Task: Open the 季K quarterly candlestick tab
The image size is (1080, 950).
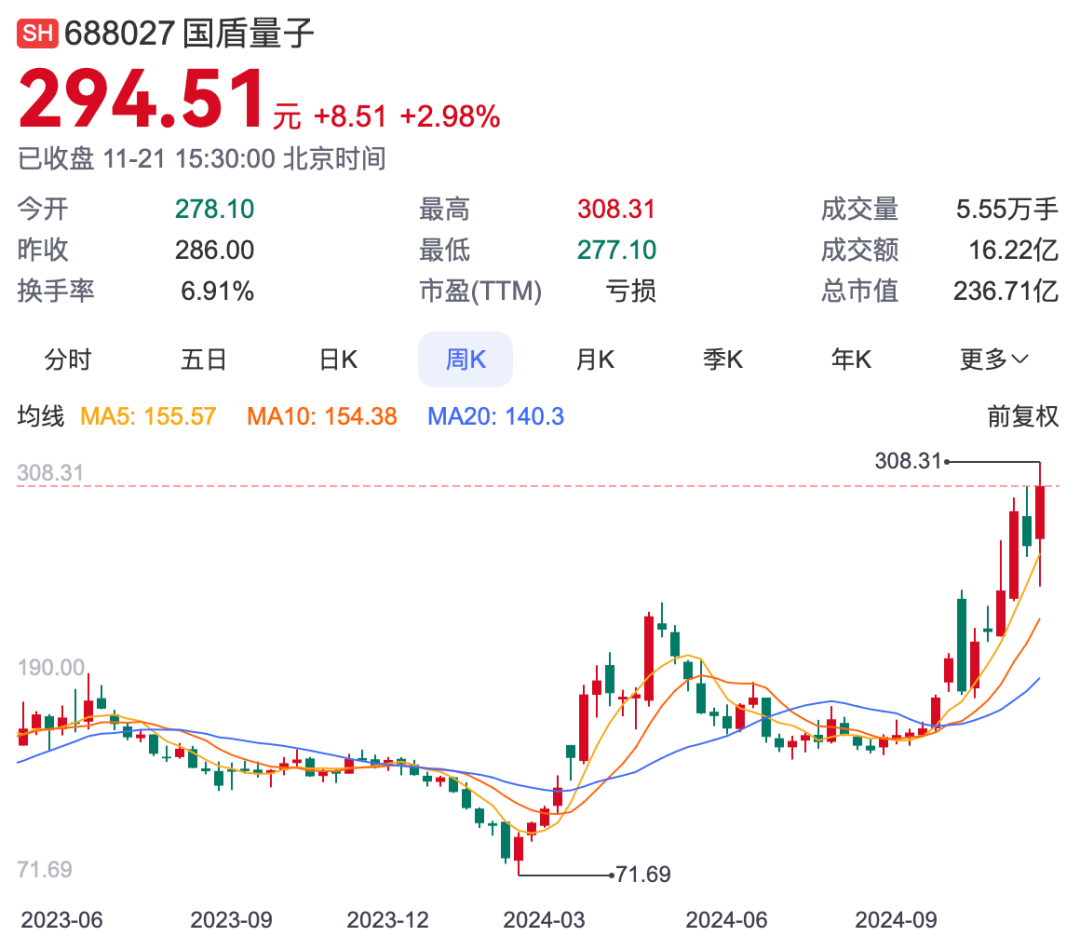Action: [x=723, y=360]
